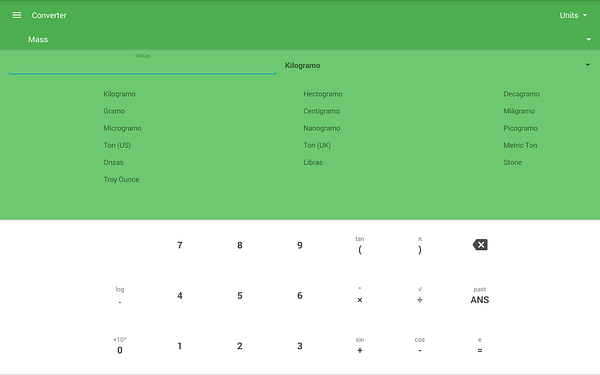Select Gramo in the results list
Viewport: 600px width, 375px height.
coord(114,111)
